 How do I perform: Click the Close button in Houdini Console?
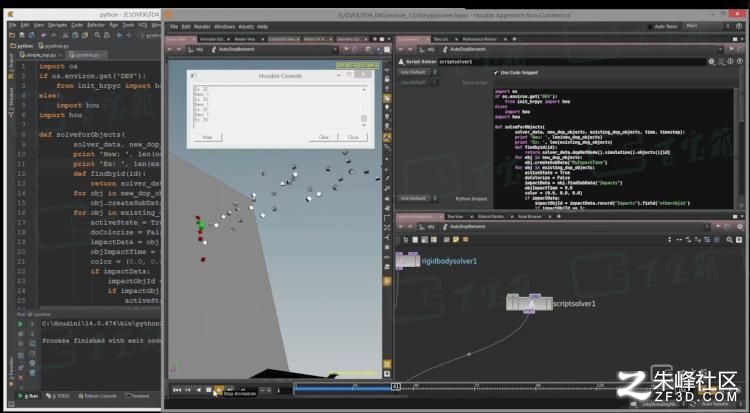point(353,137)
